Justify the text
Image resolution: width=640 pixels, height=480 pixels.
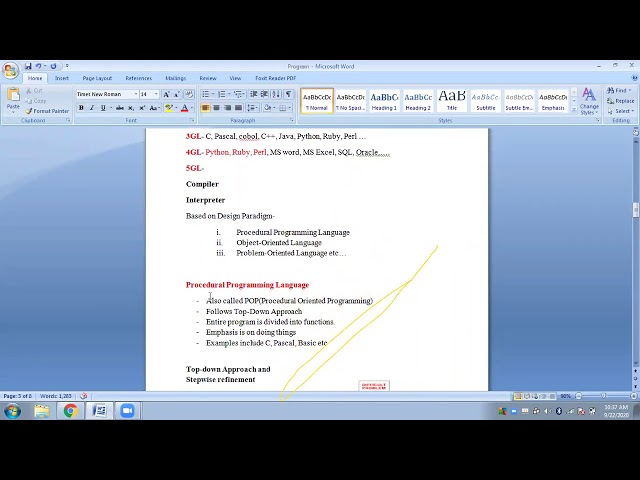tap(238, 108)
